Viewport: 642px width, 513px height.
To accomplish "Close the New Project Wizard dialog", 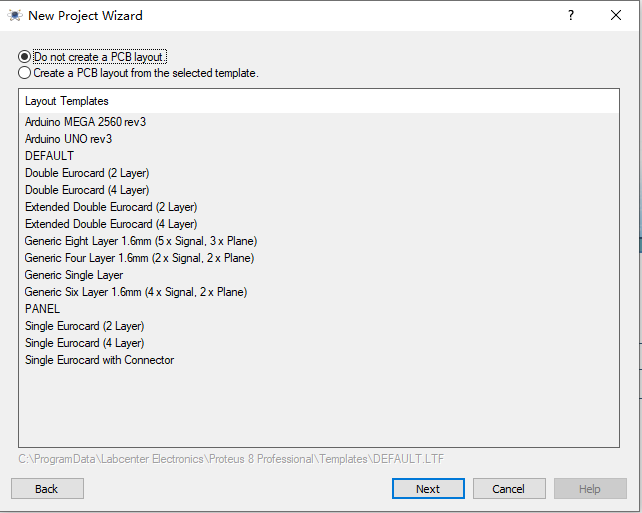I will pyautogui.click(x=616, y=16).
